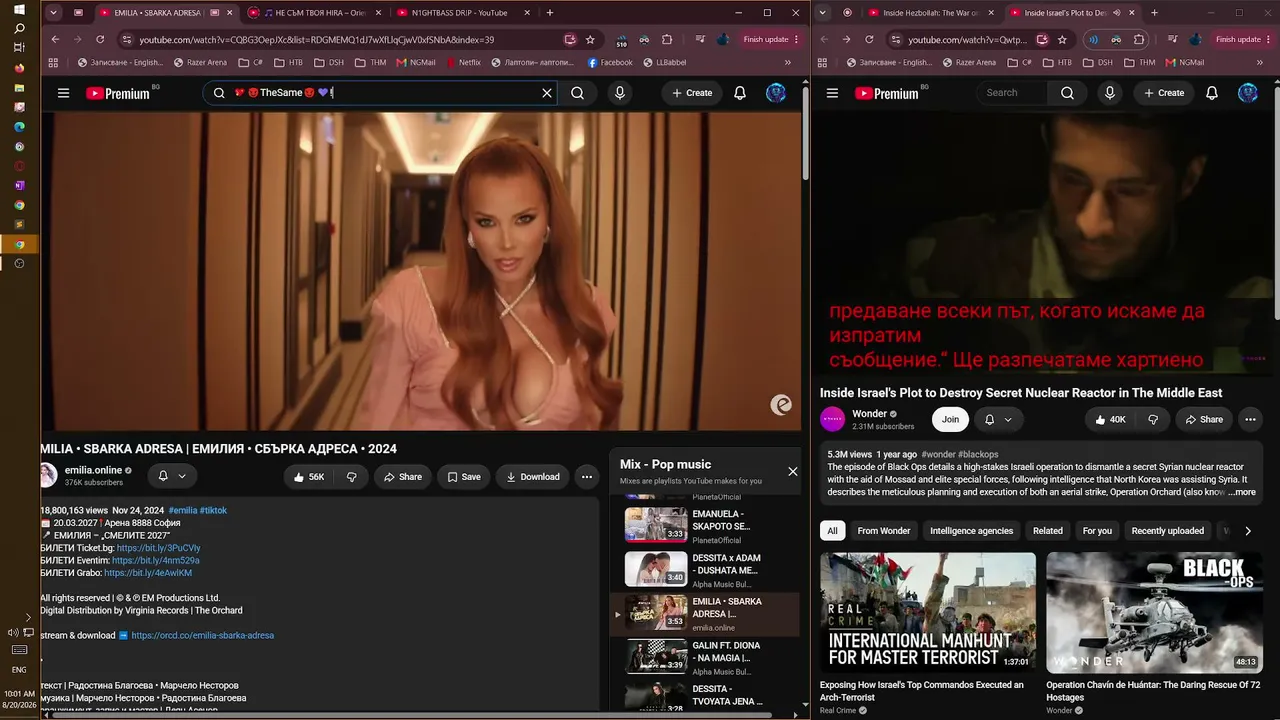
Task: Mute the Inside Israel's Plot tab audio
Action: (1116, 13)
